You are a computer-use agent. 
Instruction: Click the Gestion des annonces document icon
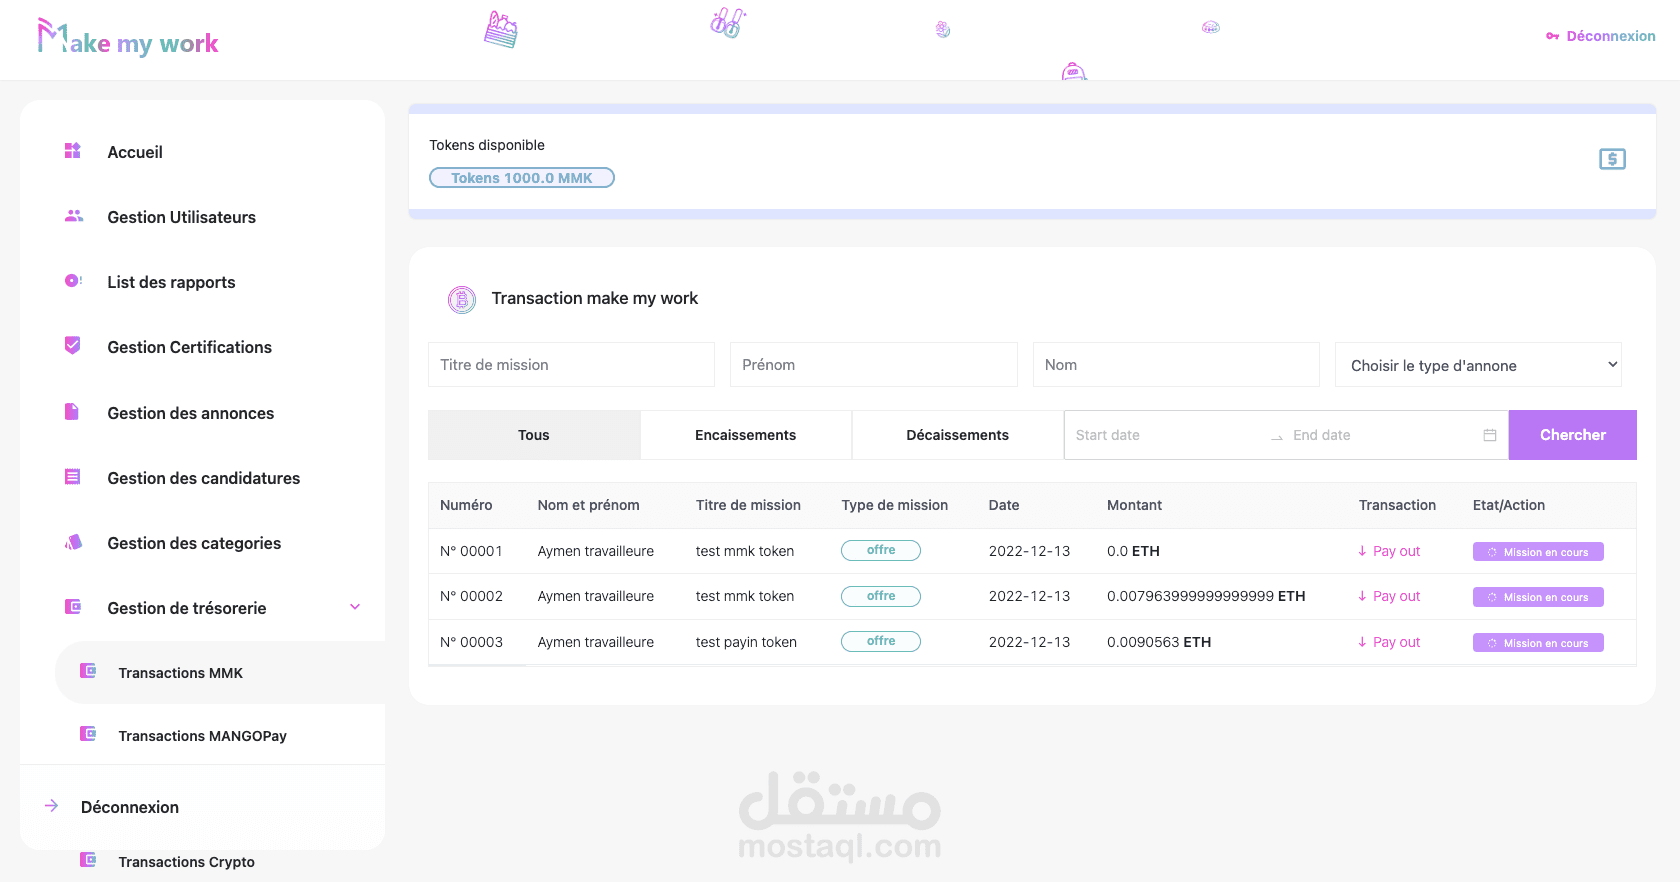(x=72, y=411)
